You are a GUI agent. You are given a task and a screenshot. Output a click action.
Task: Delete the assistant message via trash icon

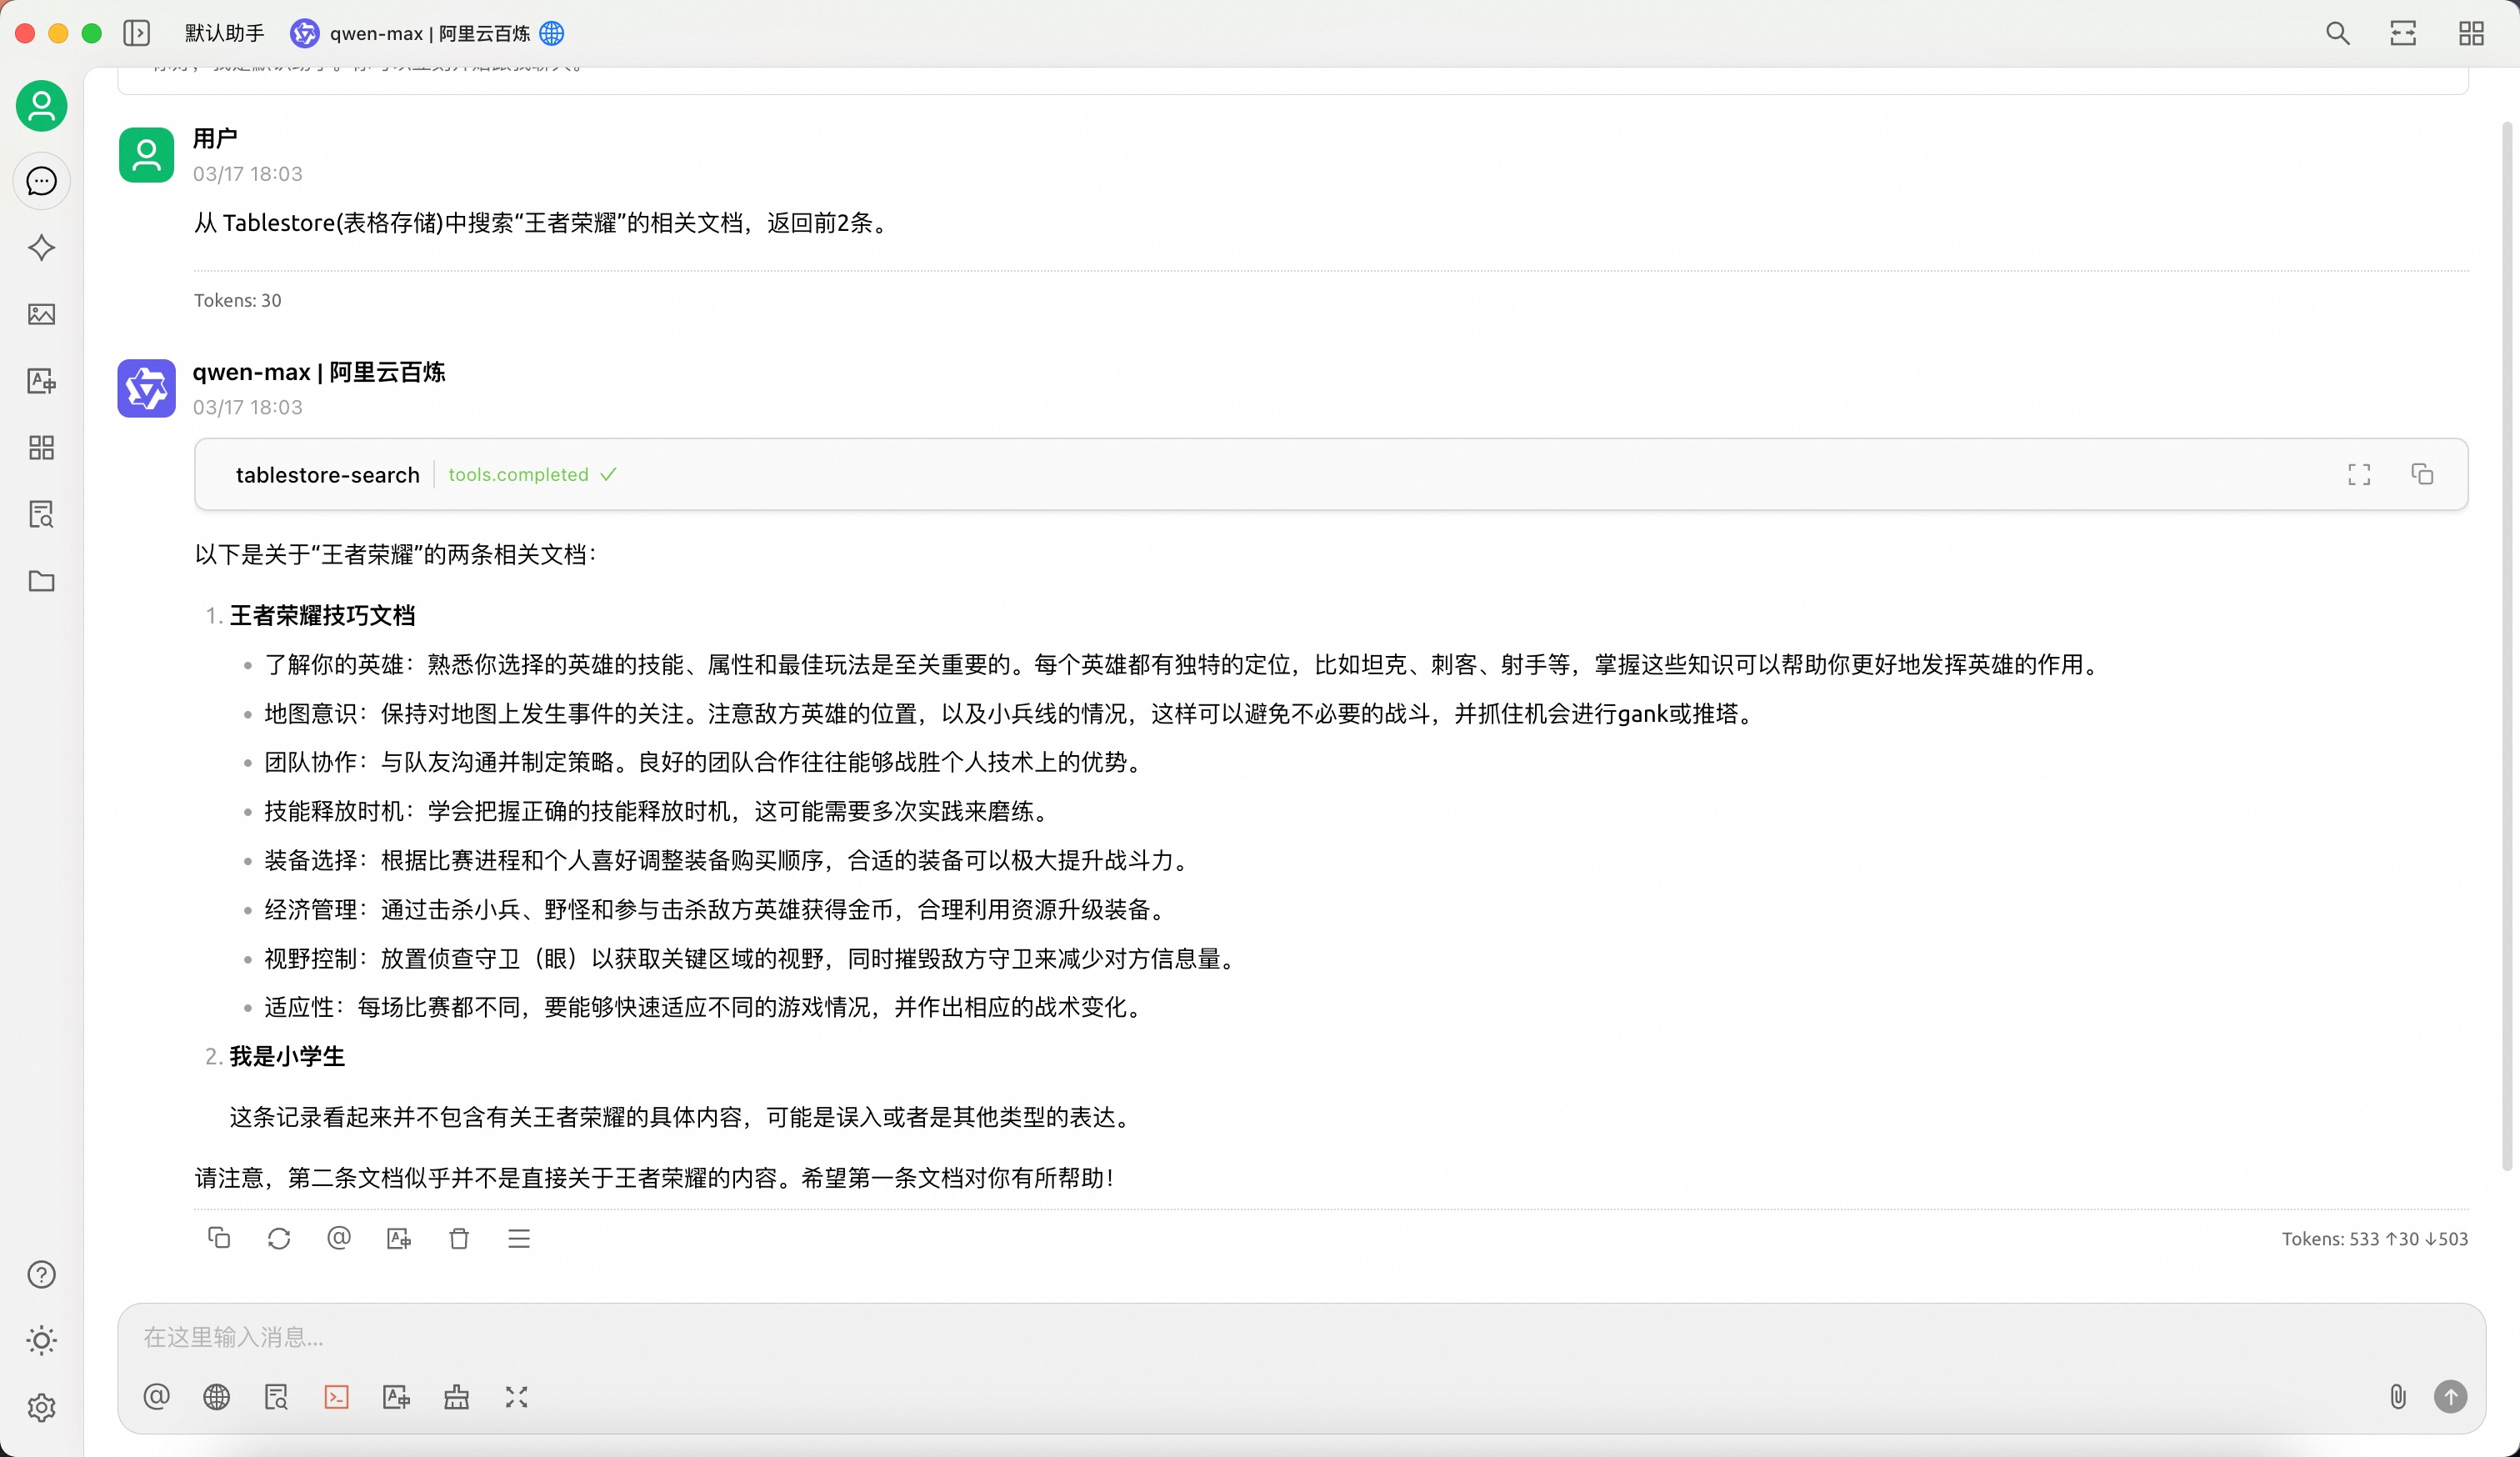pyautogui.click(x=459, y=1239)
